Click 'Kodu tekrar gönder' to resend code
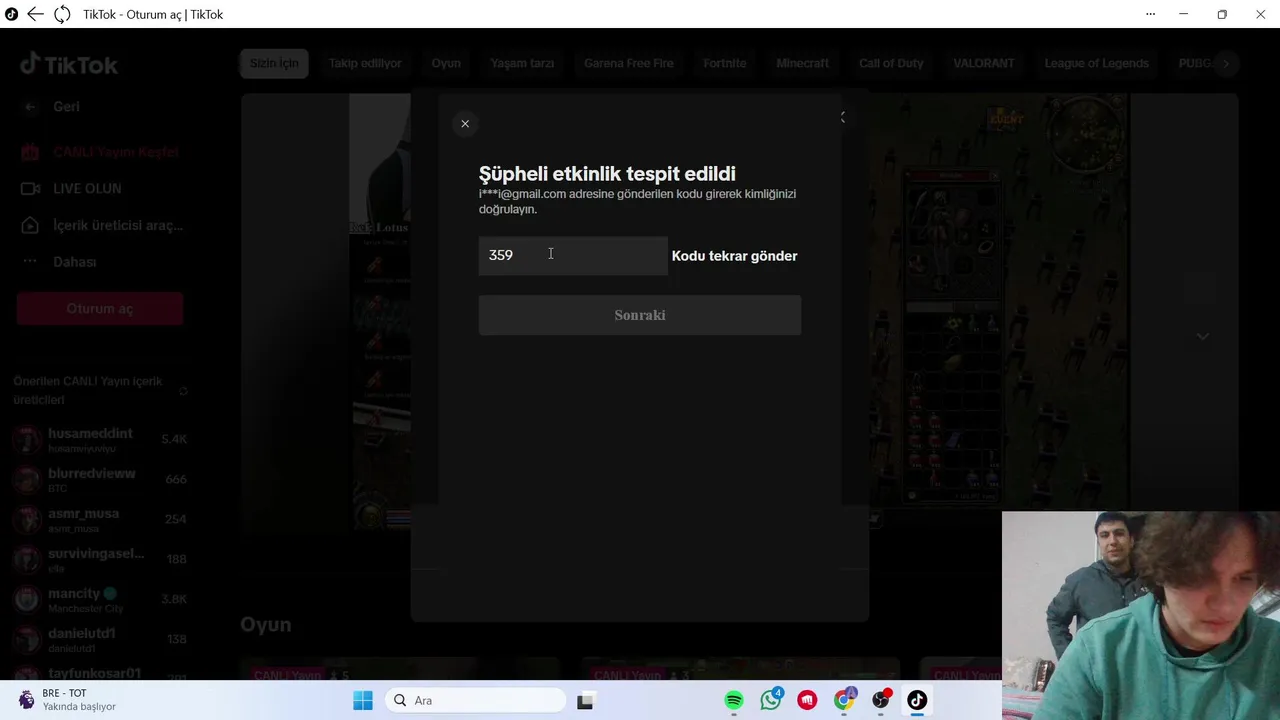Viewport: 1280px width, 720px height. tap(734, 256)
